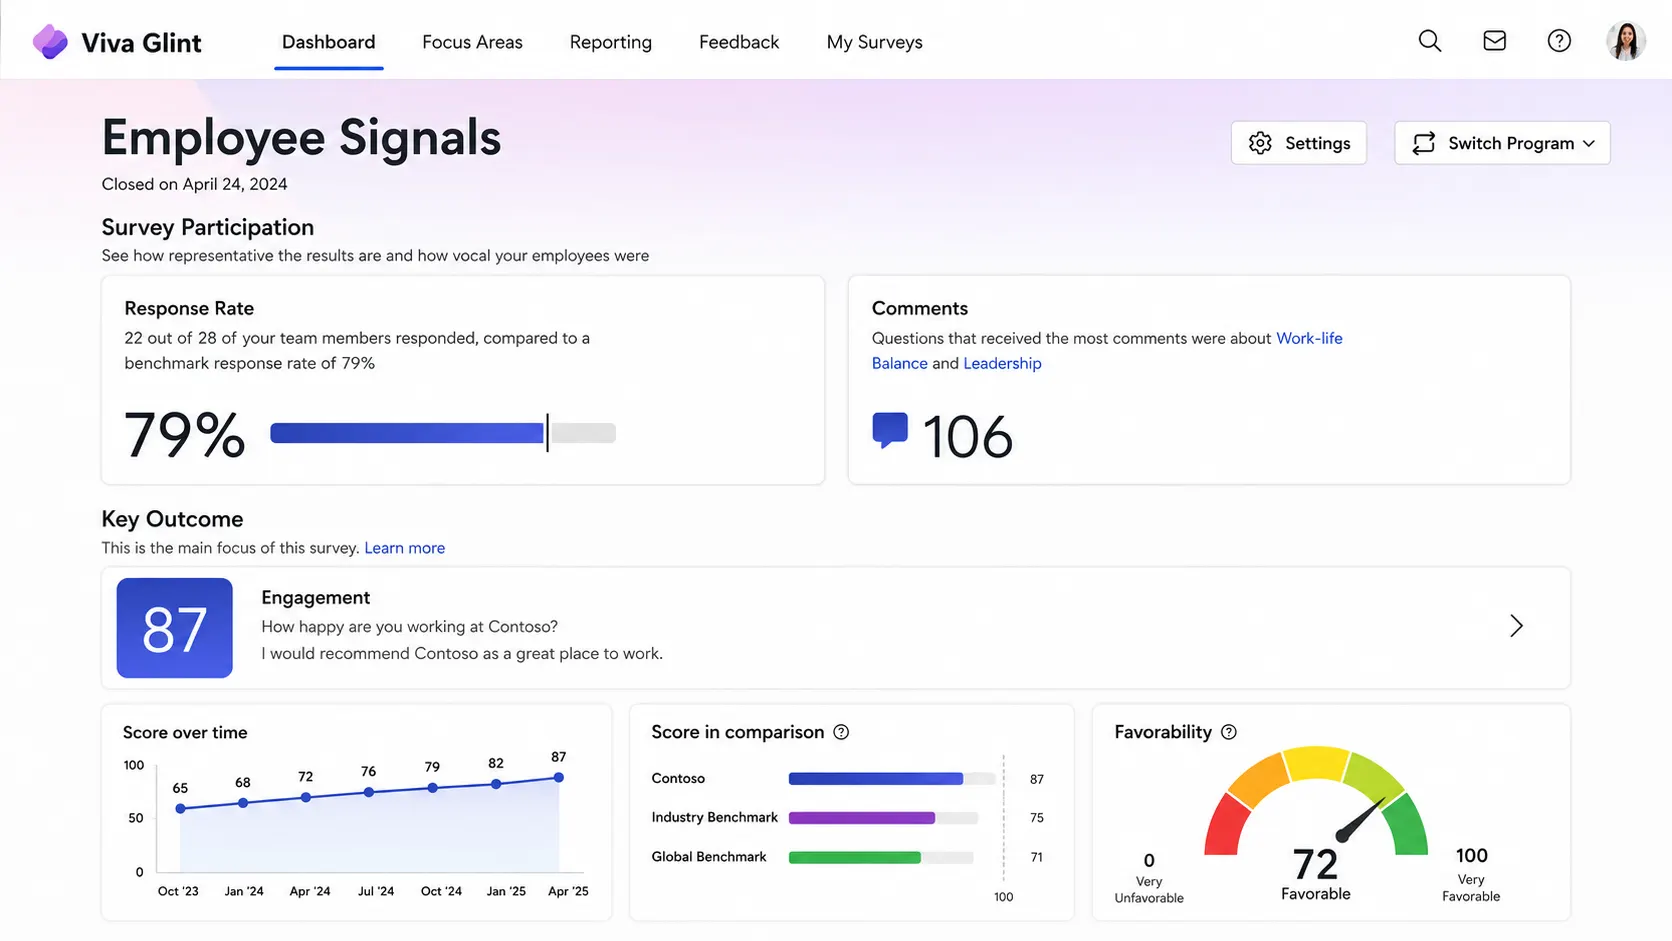Viewport: 1672px width, 941px height.
Task: Select the Apr '25 point on score chart
Action: (559, 777)
